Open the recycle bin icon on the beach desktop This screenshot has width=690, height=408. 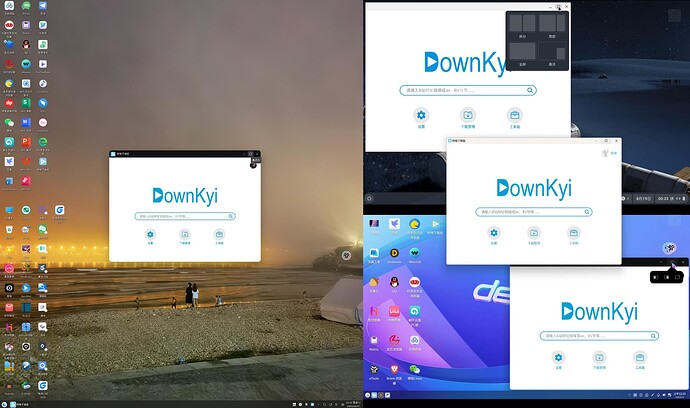(x=9, y=229)
